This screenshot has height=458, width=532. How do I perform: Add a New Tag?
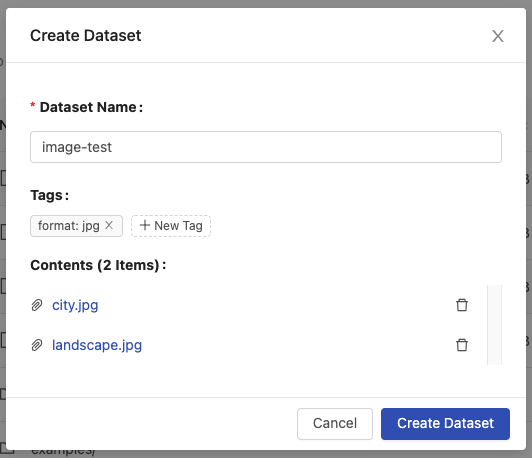[171, 226]
